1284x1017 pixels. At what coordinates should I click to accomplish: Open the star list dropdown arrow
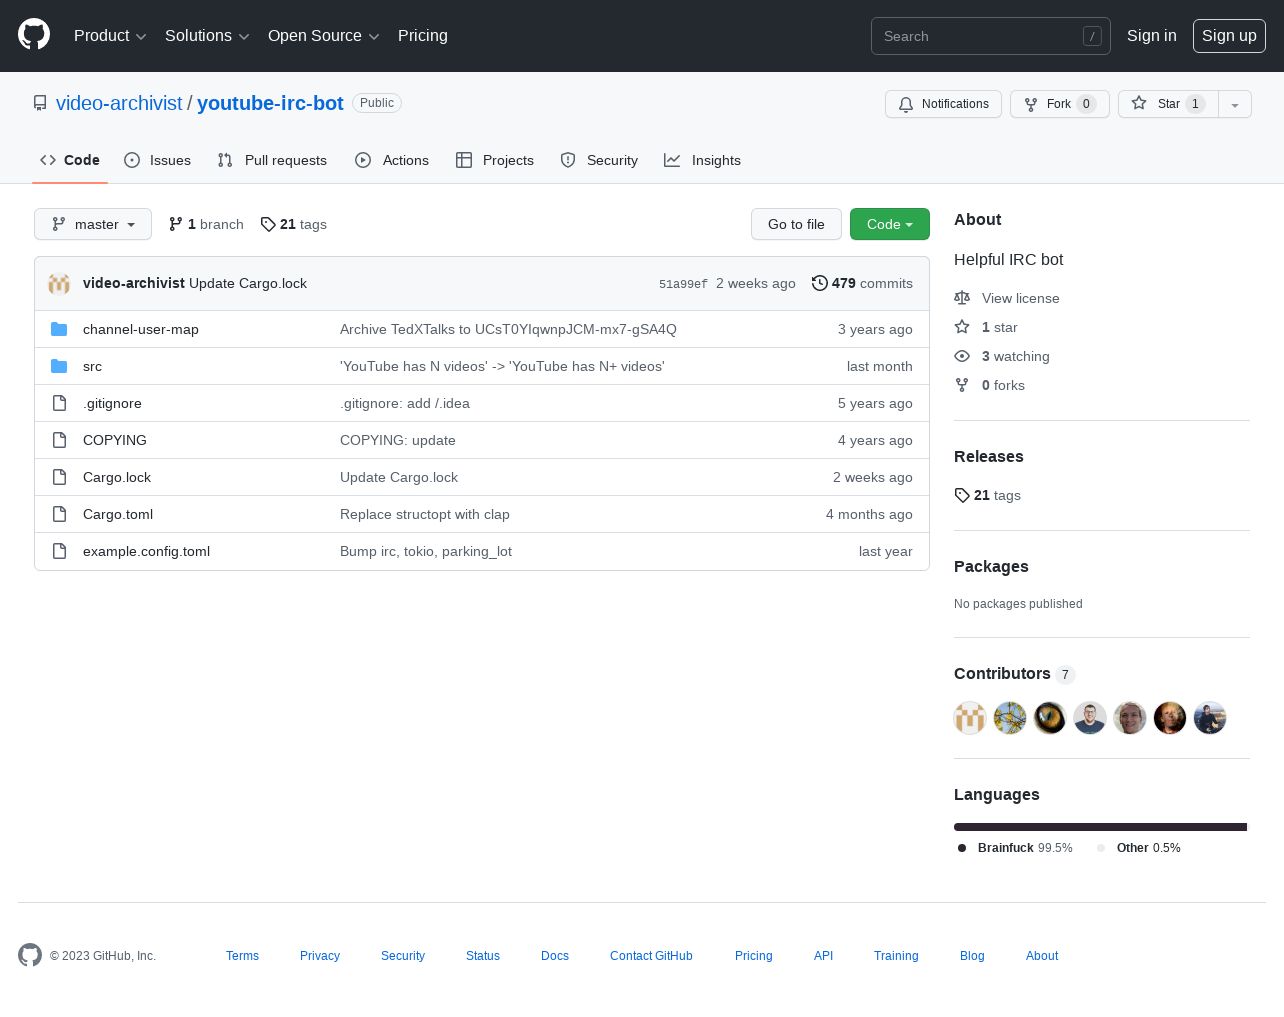(1235, 104)
